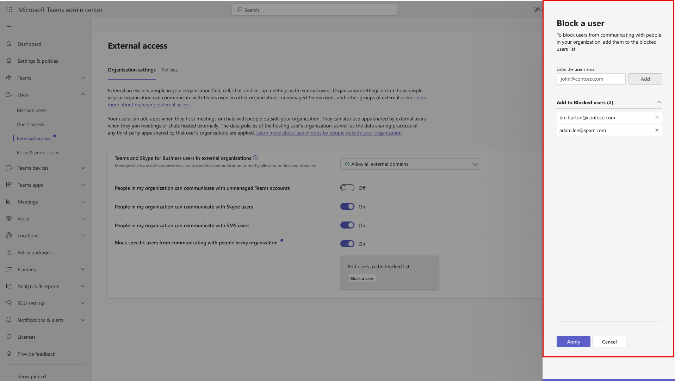This screenshot has width=675, height=381.
Task: Click the info icon beside external organizations
Action: pos(256,158)
